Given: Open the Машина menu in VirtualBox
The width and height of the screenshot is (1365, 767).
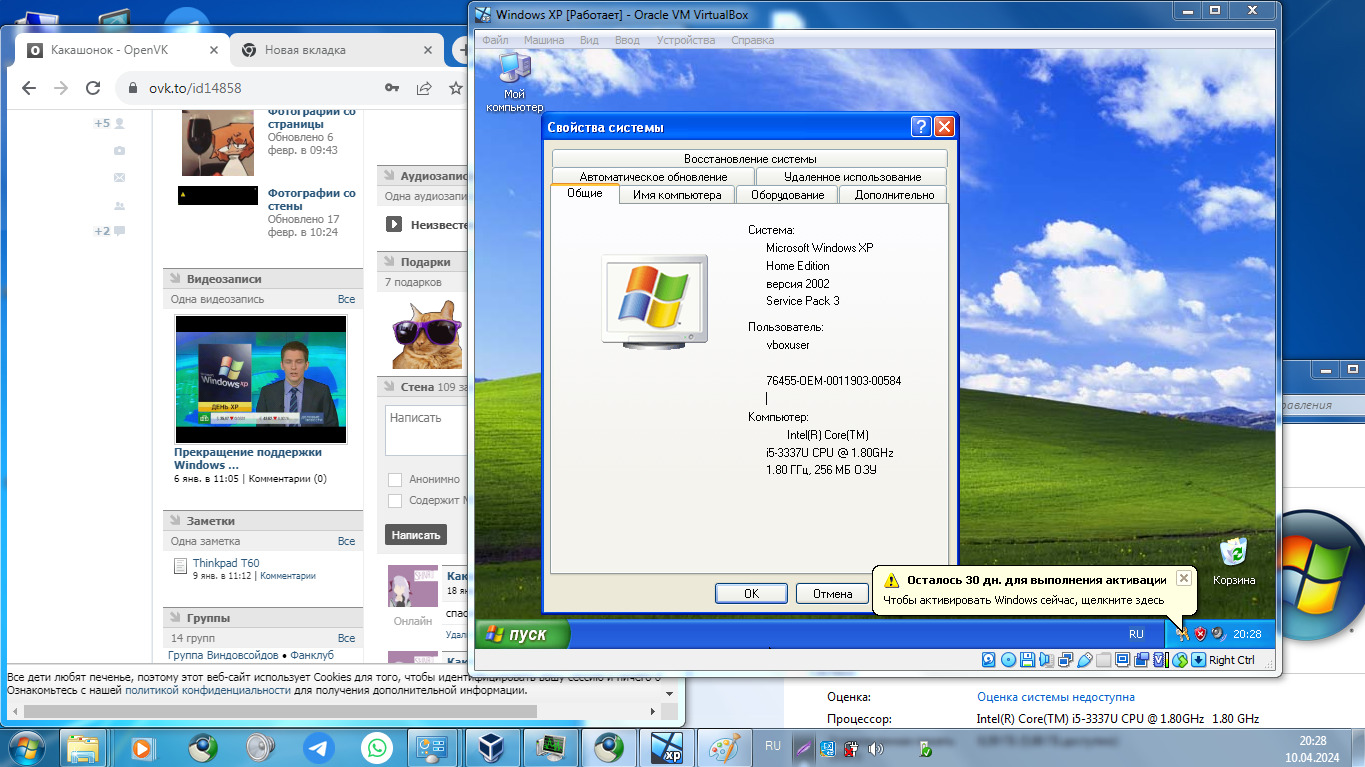Looking at the screenshot, I should pos(543,40).
